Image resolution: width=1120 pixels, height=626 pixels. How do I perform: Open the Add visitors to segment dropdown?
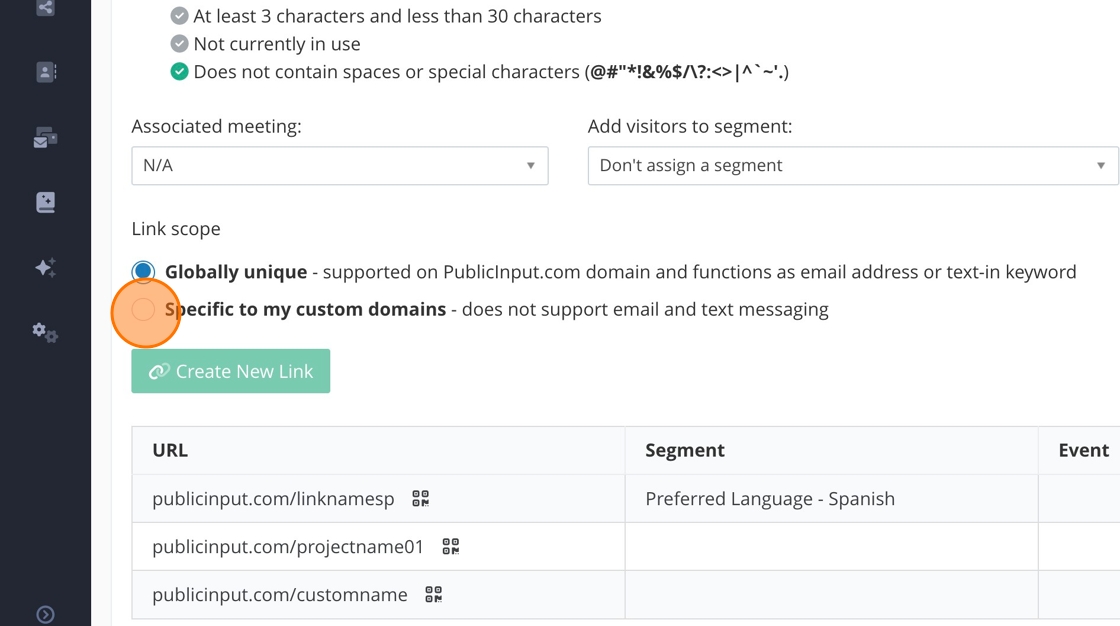coord(852,166)
